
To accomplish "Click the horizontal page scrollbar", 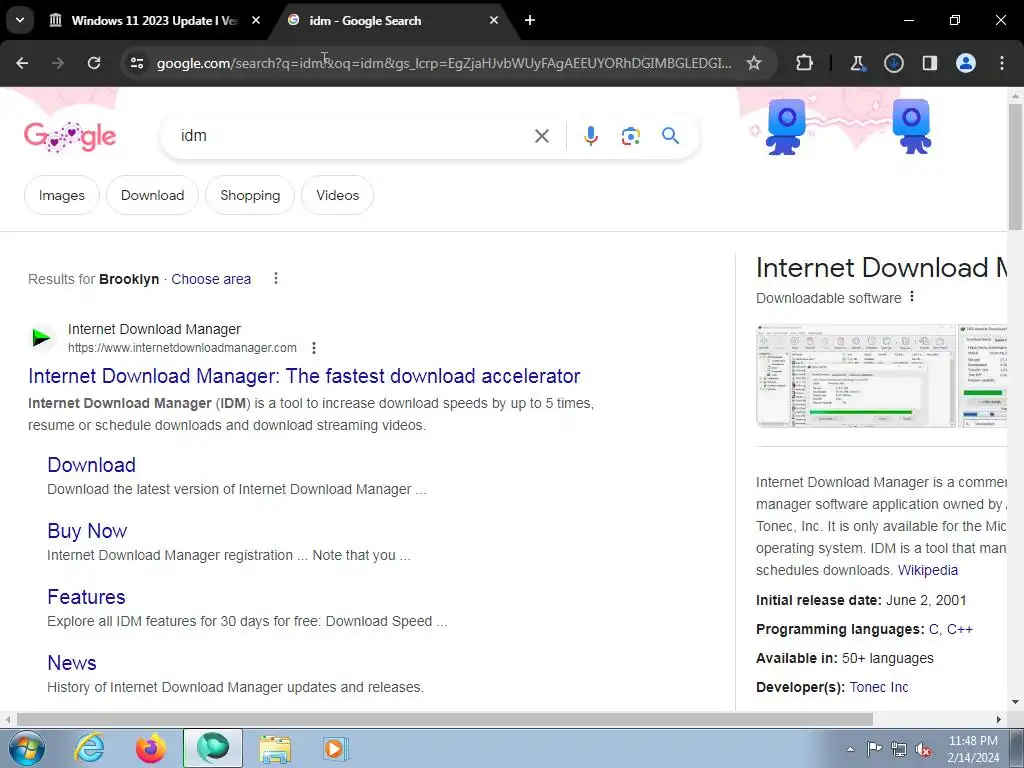I will click(x=444, y=719).
